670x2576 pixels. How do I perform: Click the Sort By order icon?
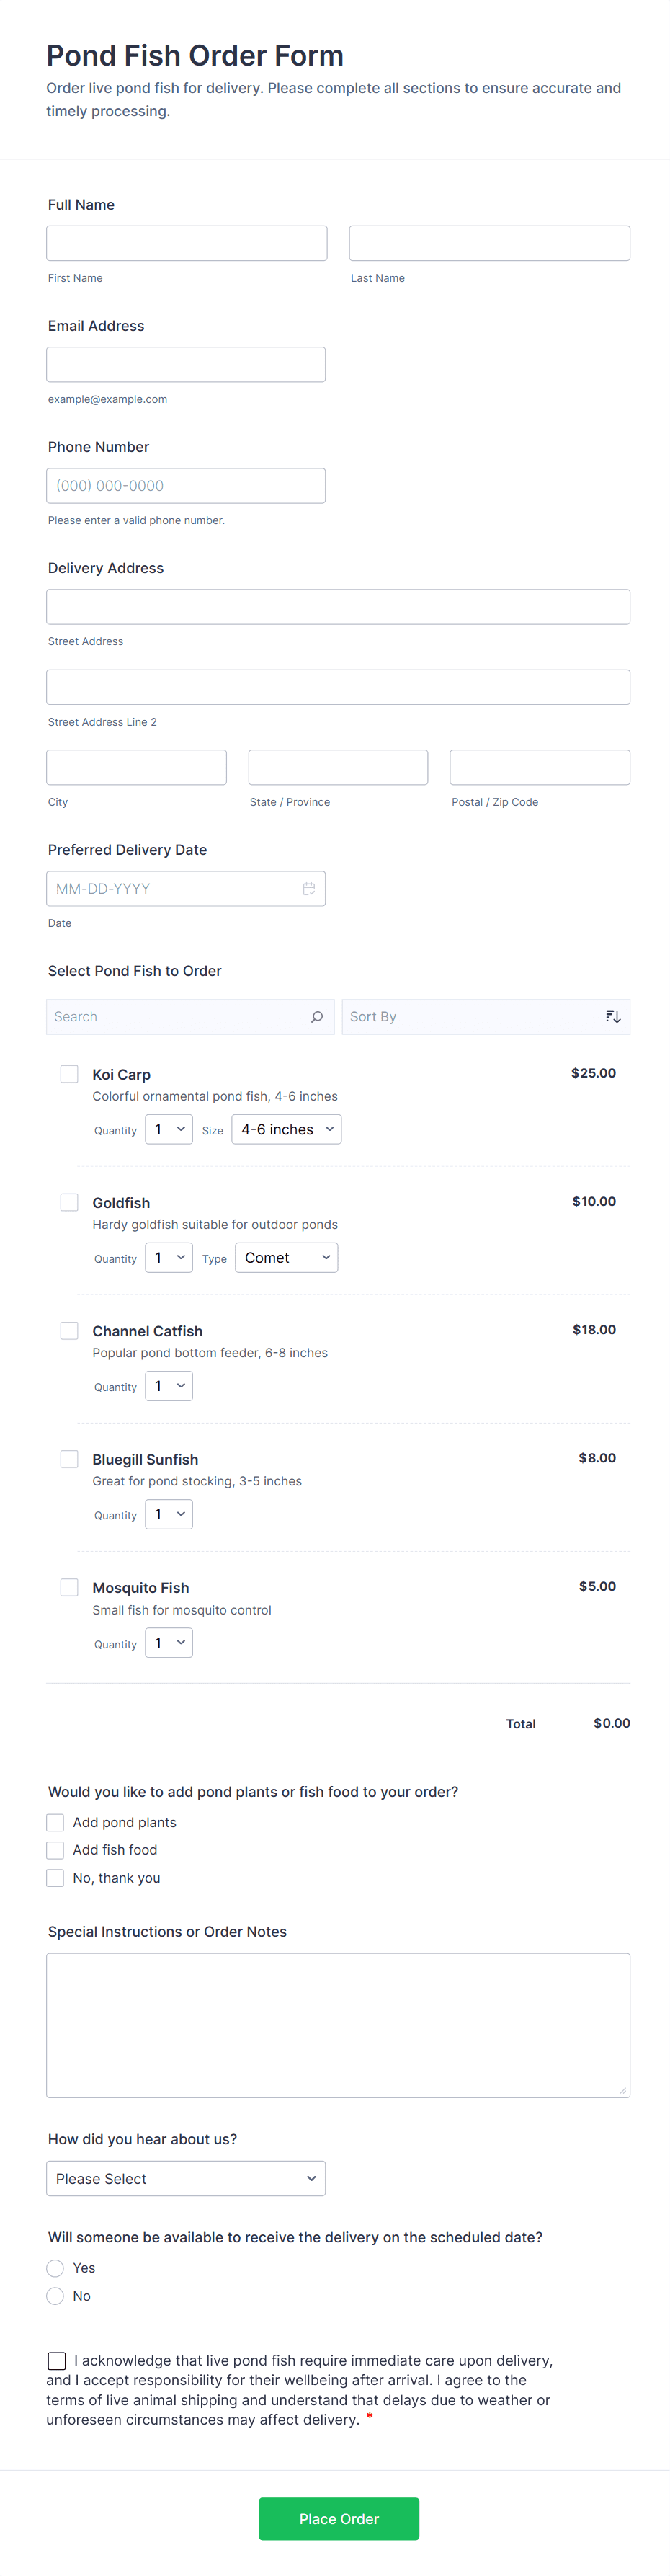(613, 1017)
